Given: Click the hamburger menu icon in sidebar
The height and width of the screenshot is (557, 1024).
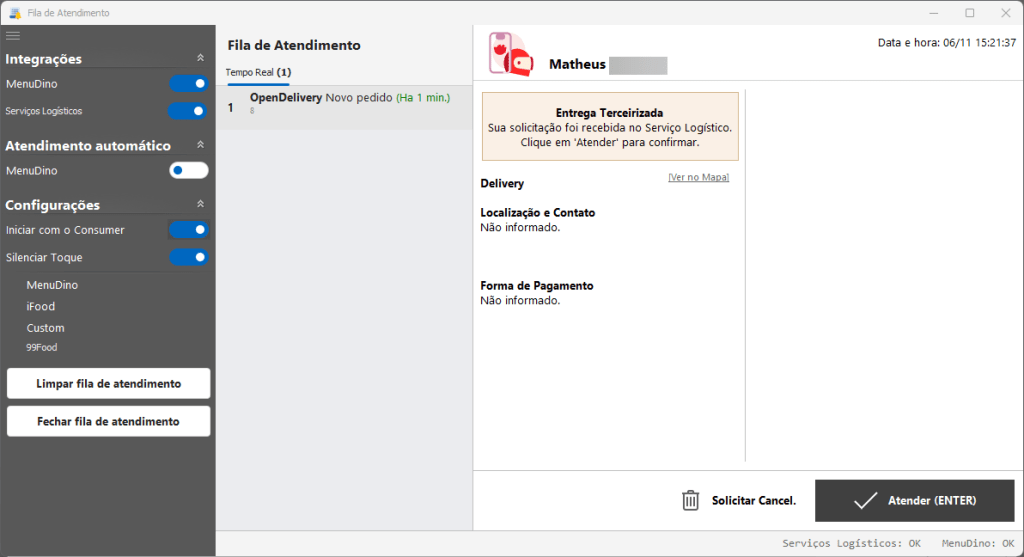Looking at the screenshot, I should [13, 35].
